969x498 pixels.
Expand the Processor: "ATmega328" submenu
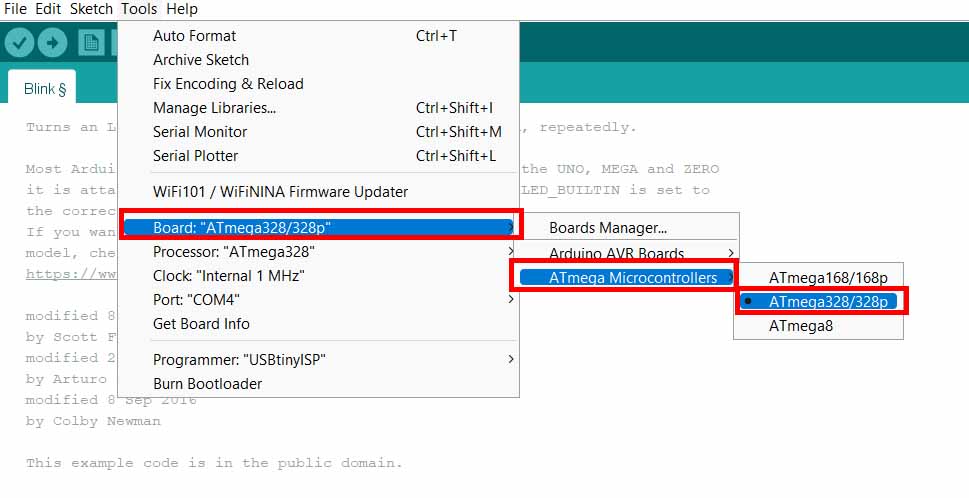point(319,252)
